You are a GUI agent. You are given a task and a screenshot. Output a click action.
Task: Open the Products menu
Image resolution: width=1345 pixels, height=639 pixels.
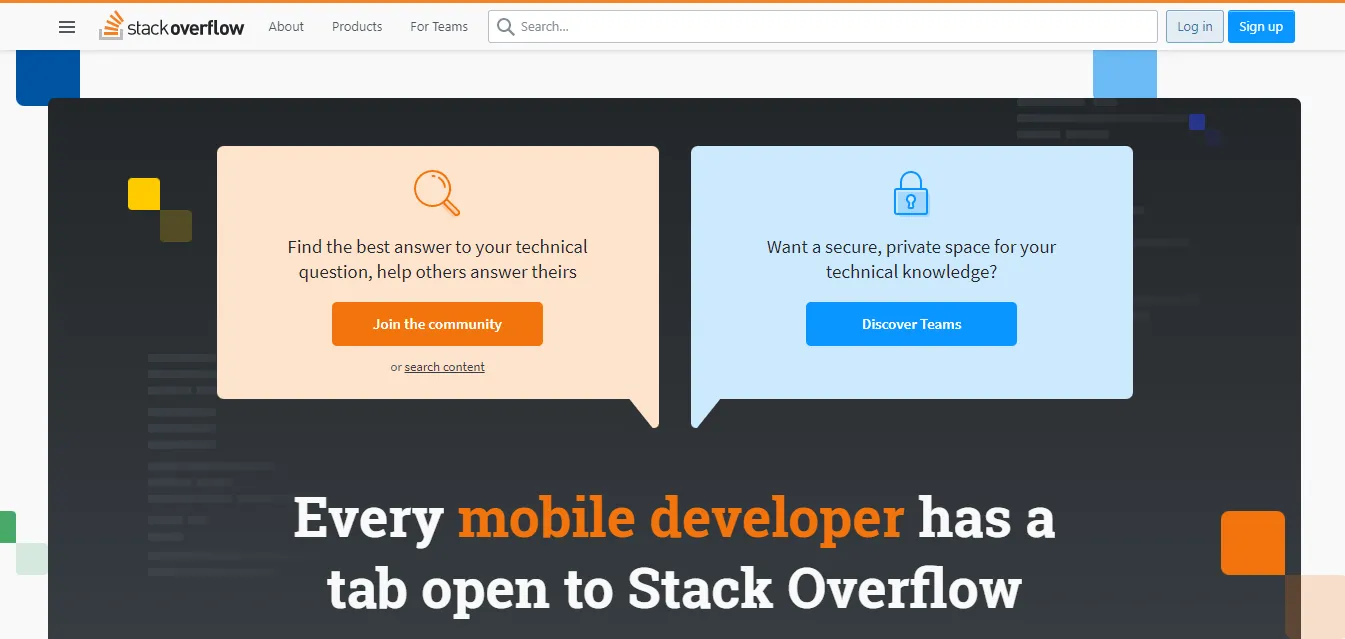click(x=356, y=27)
